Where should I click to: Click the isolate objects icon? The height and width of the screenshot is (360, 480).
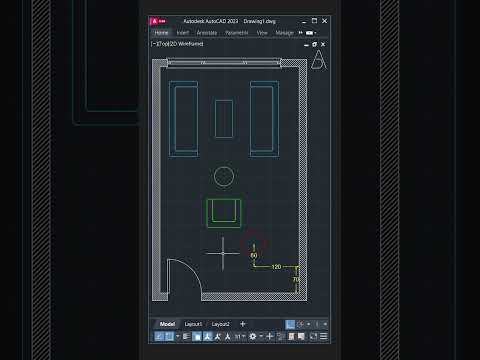(291, 337)
